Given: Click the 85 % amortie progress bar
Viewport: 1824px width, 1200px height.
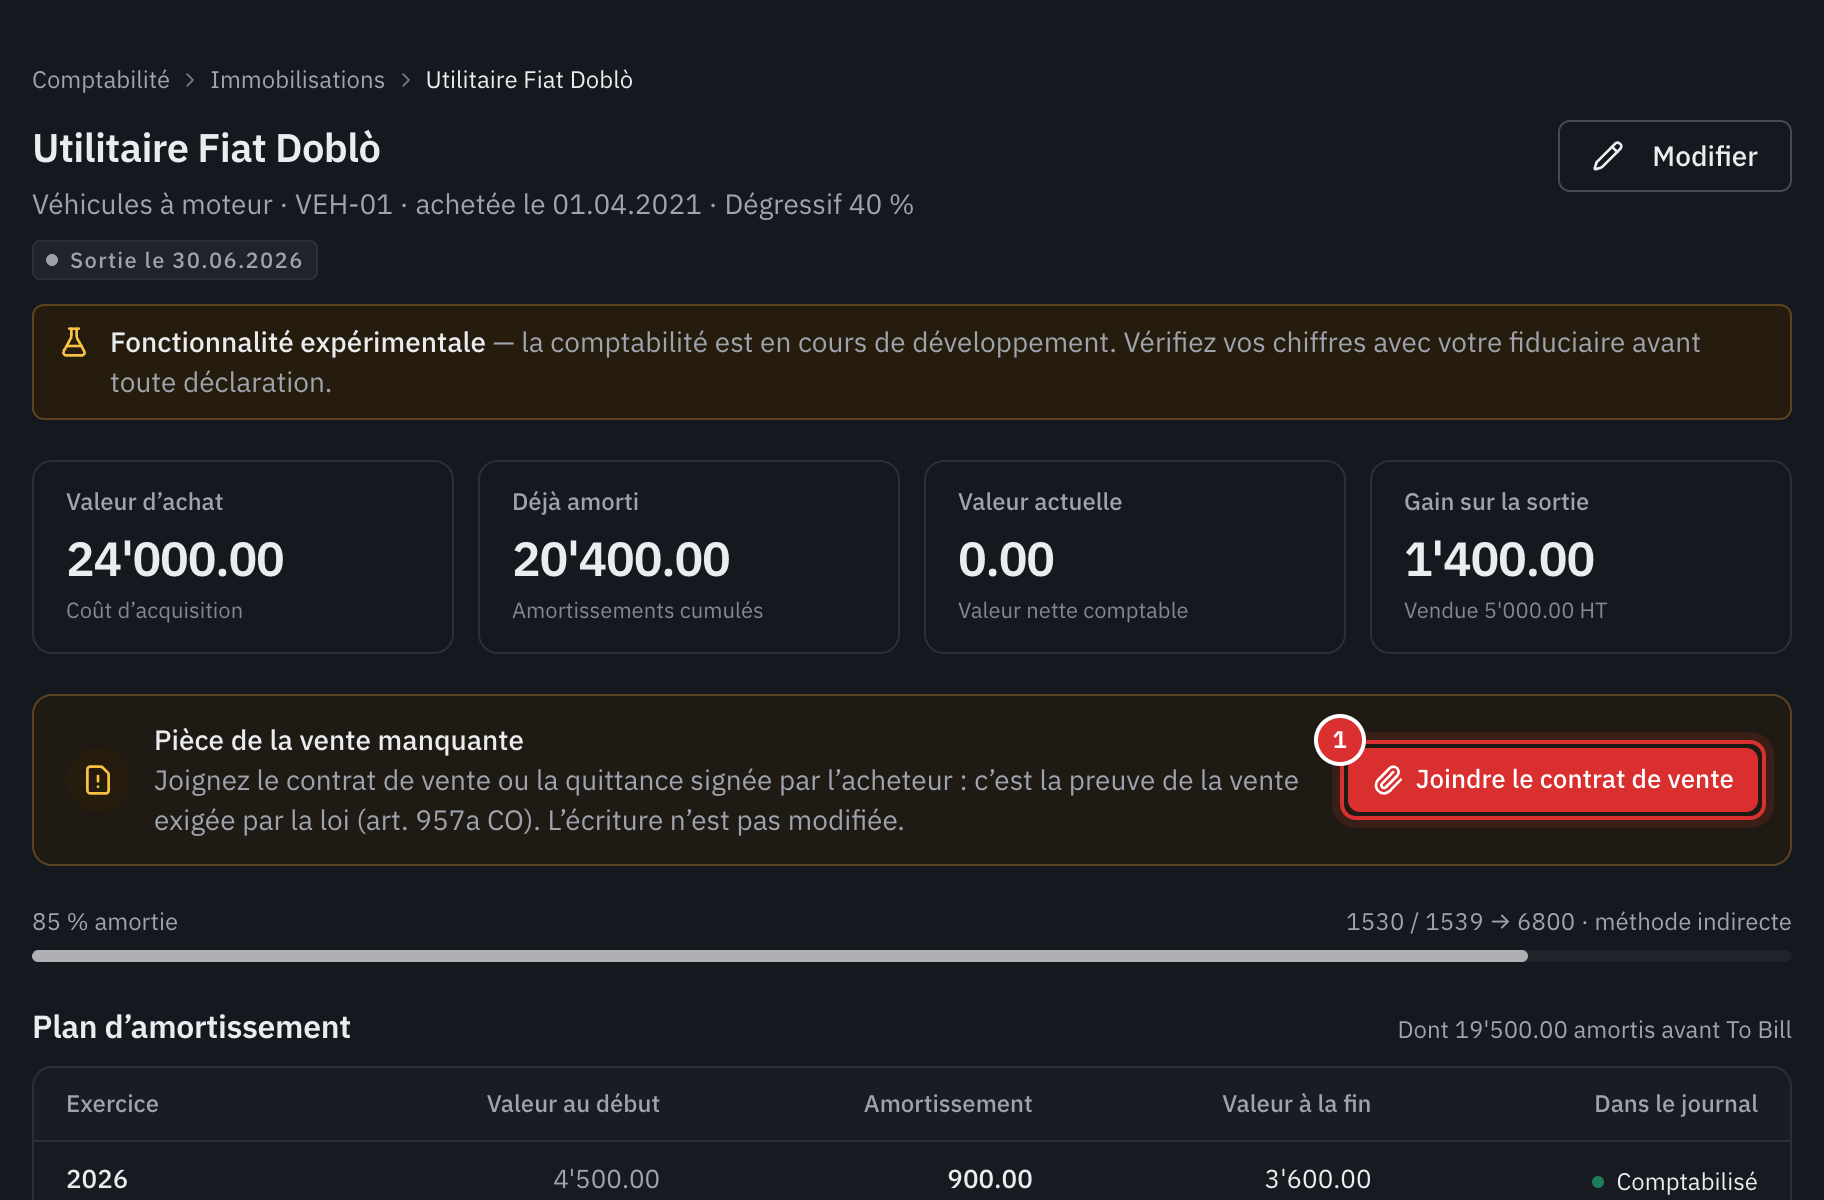Looking at the screenshot, I should click(911, 956).
